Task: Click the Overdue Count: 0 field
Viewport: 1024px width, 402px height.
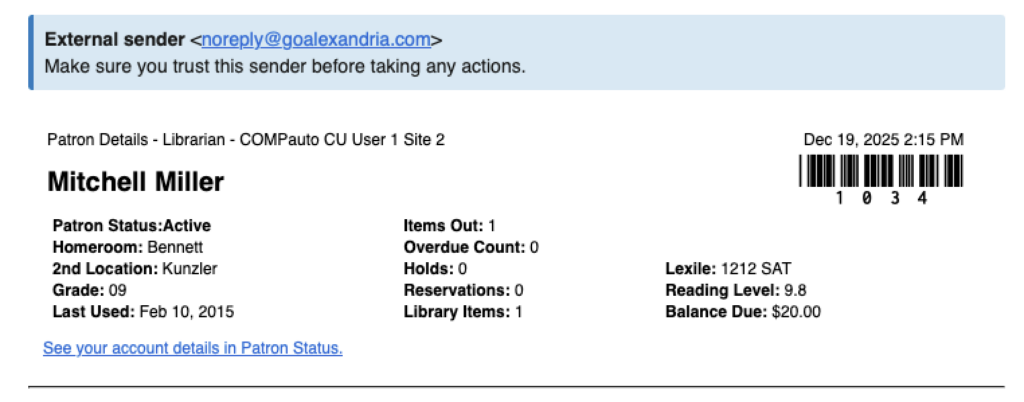Action: click(470, 246)
